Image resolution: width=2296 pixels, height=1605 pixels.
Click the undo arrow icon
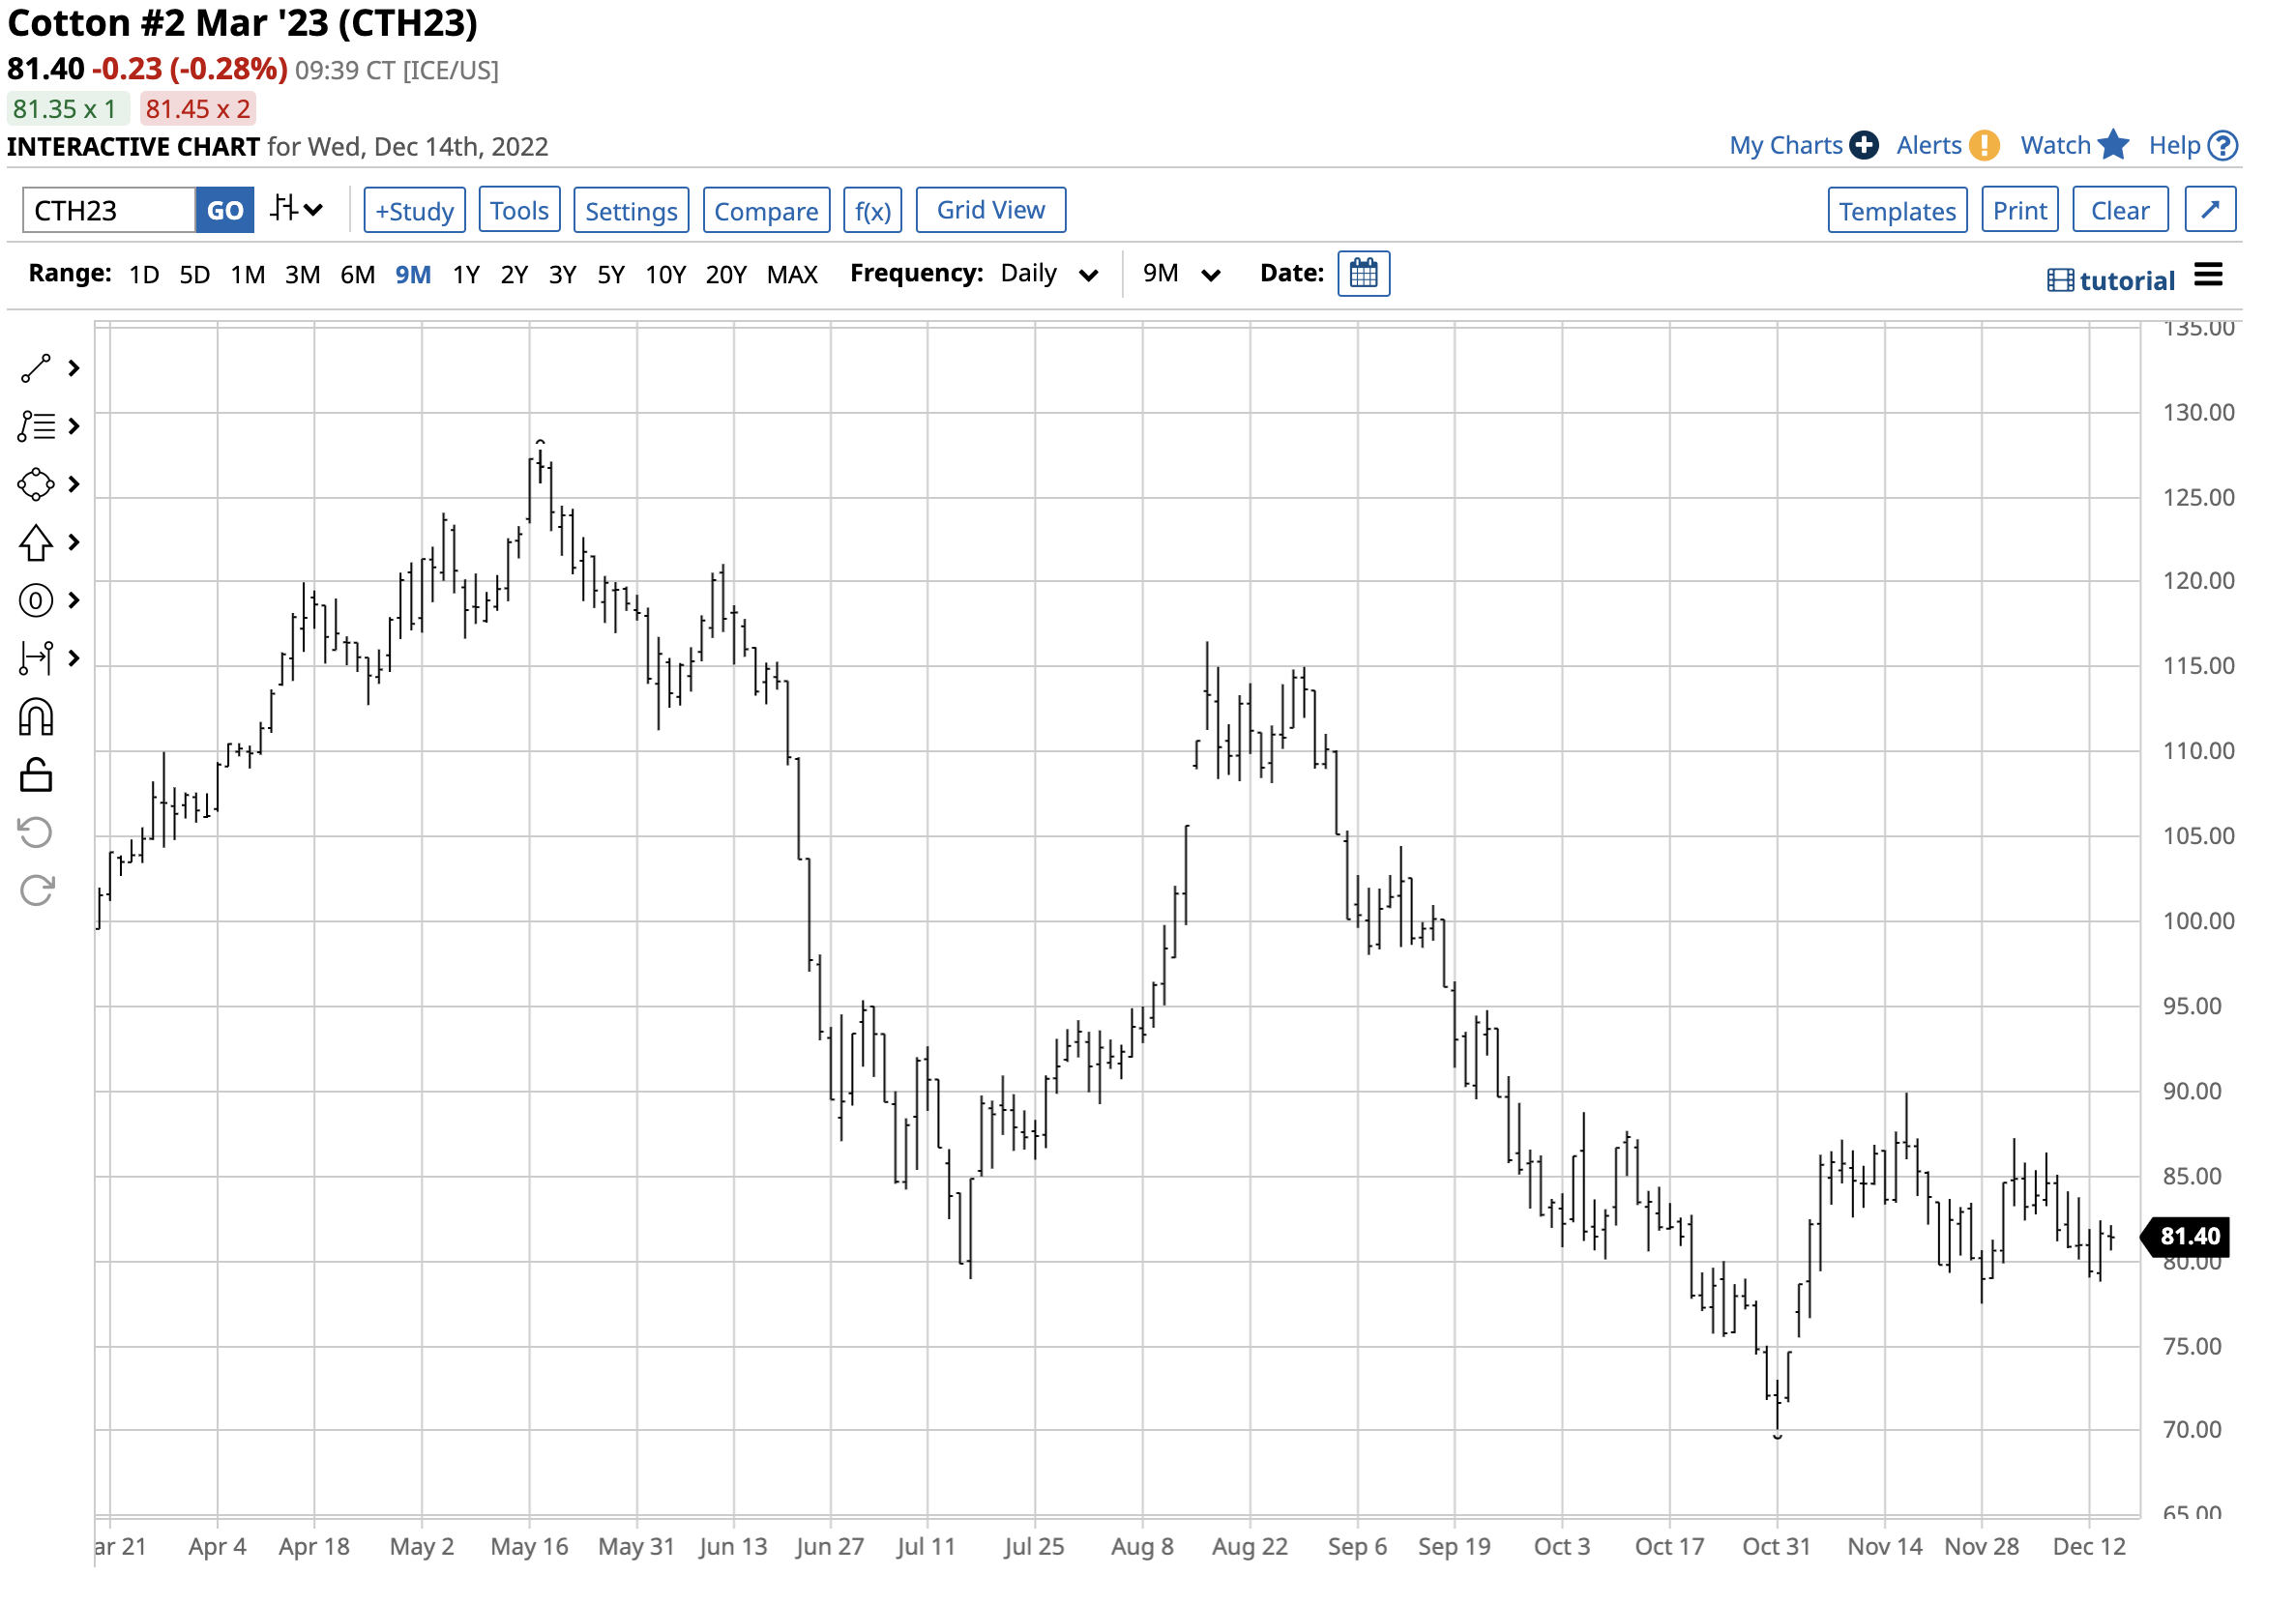point(36,832)
